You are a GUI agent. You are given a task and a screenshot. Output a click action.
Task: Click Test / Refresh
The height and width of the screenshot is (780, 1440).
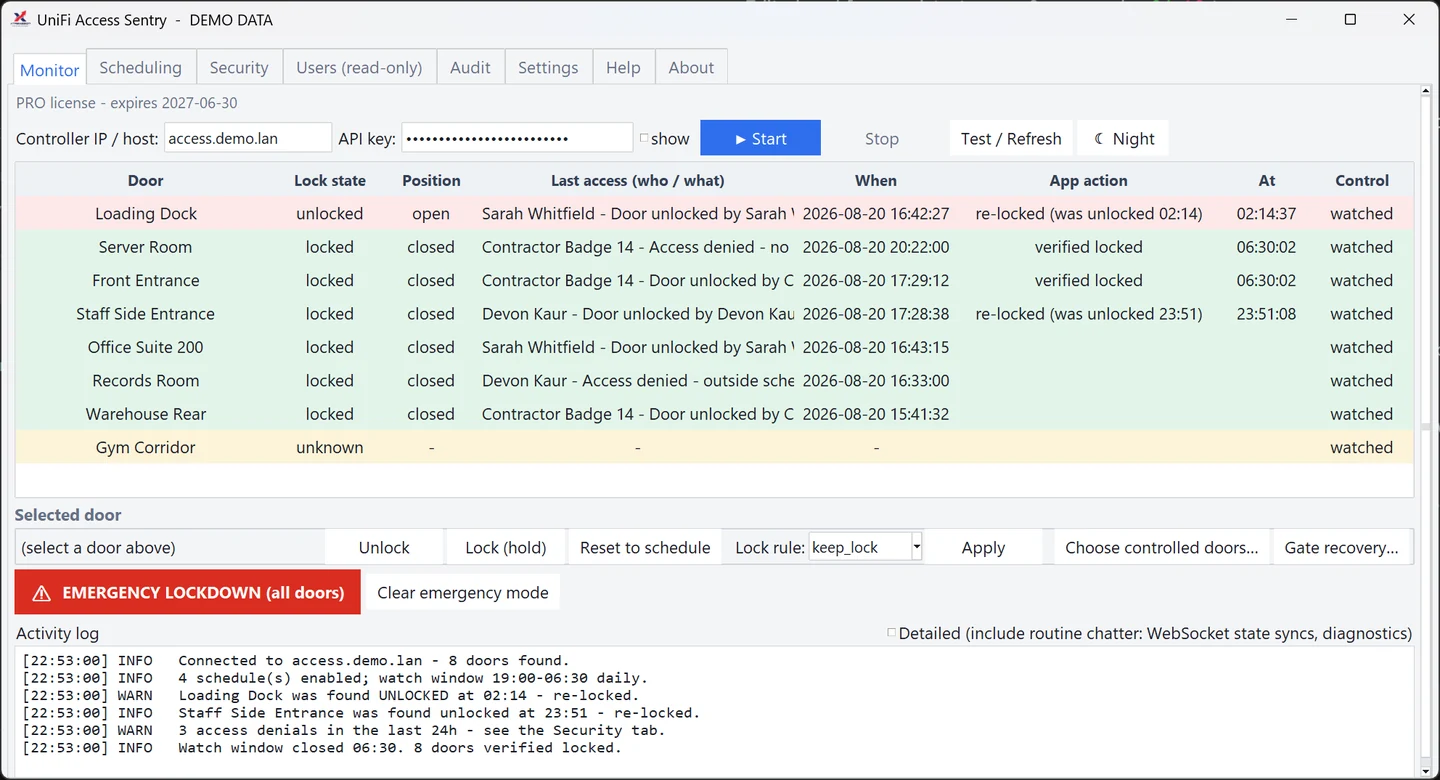pyautogui.click(x=1011, y=138)
